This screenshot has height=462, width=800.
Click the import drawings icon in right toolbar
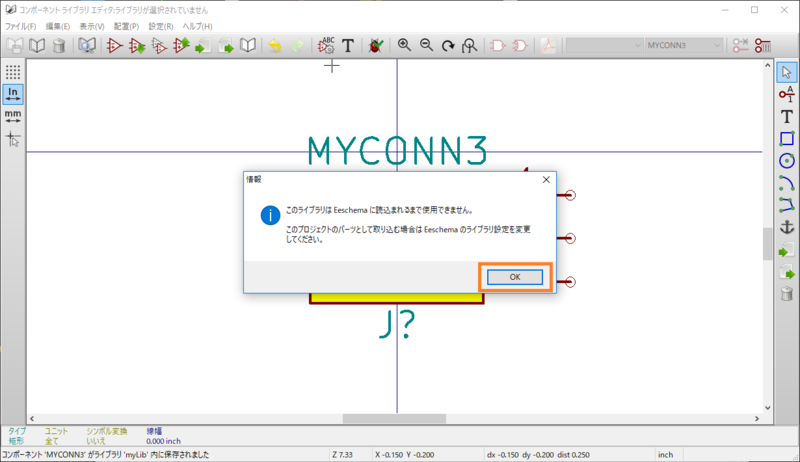click(x=787, y=250)
